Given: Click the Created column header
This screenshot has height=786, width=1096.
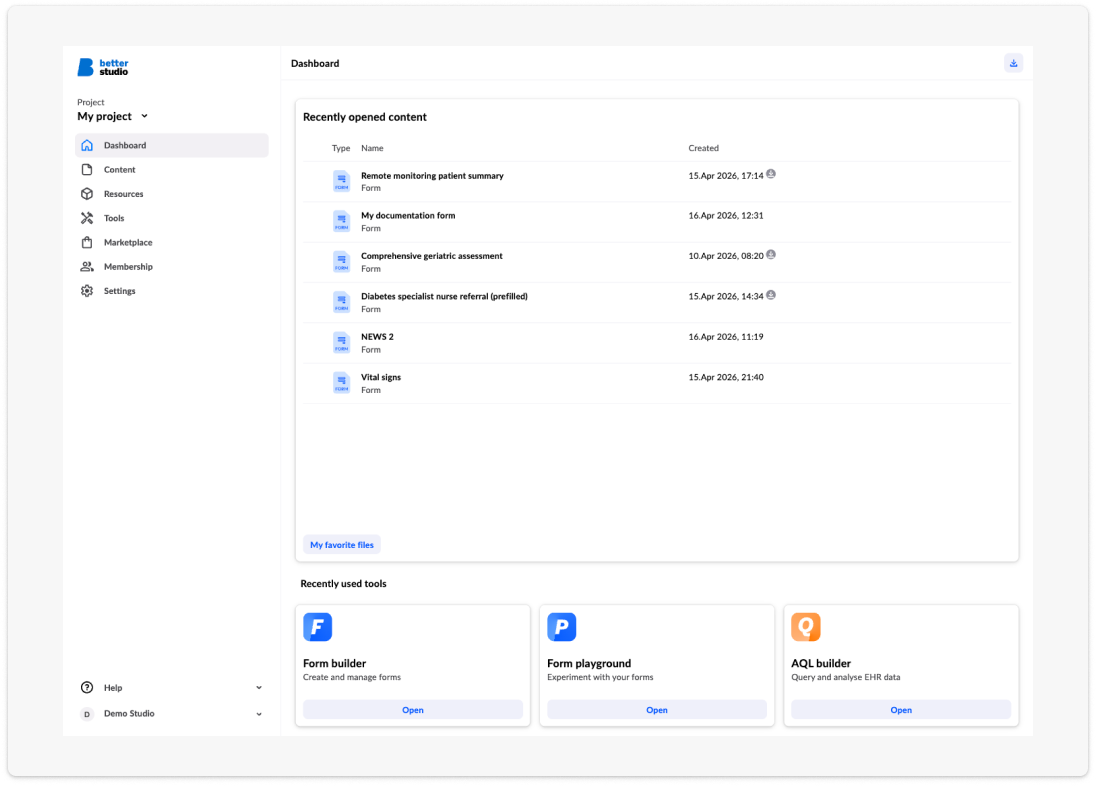Looking at the screenshot, I should pos(703,148).
